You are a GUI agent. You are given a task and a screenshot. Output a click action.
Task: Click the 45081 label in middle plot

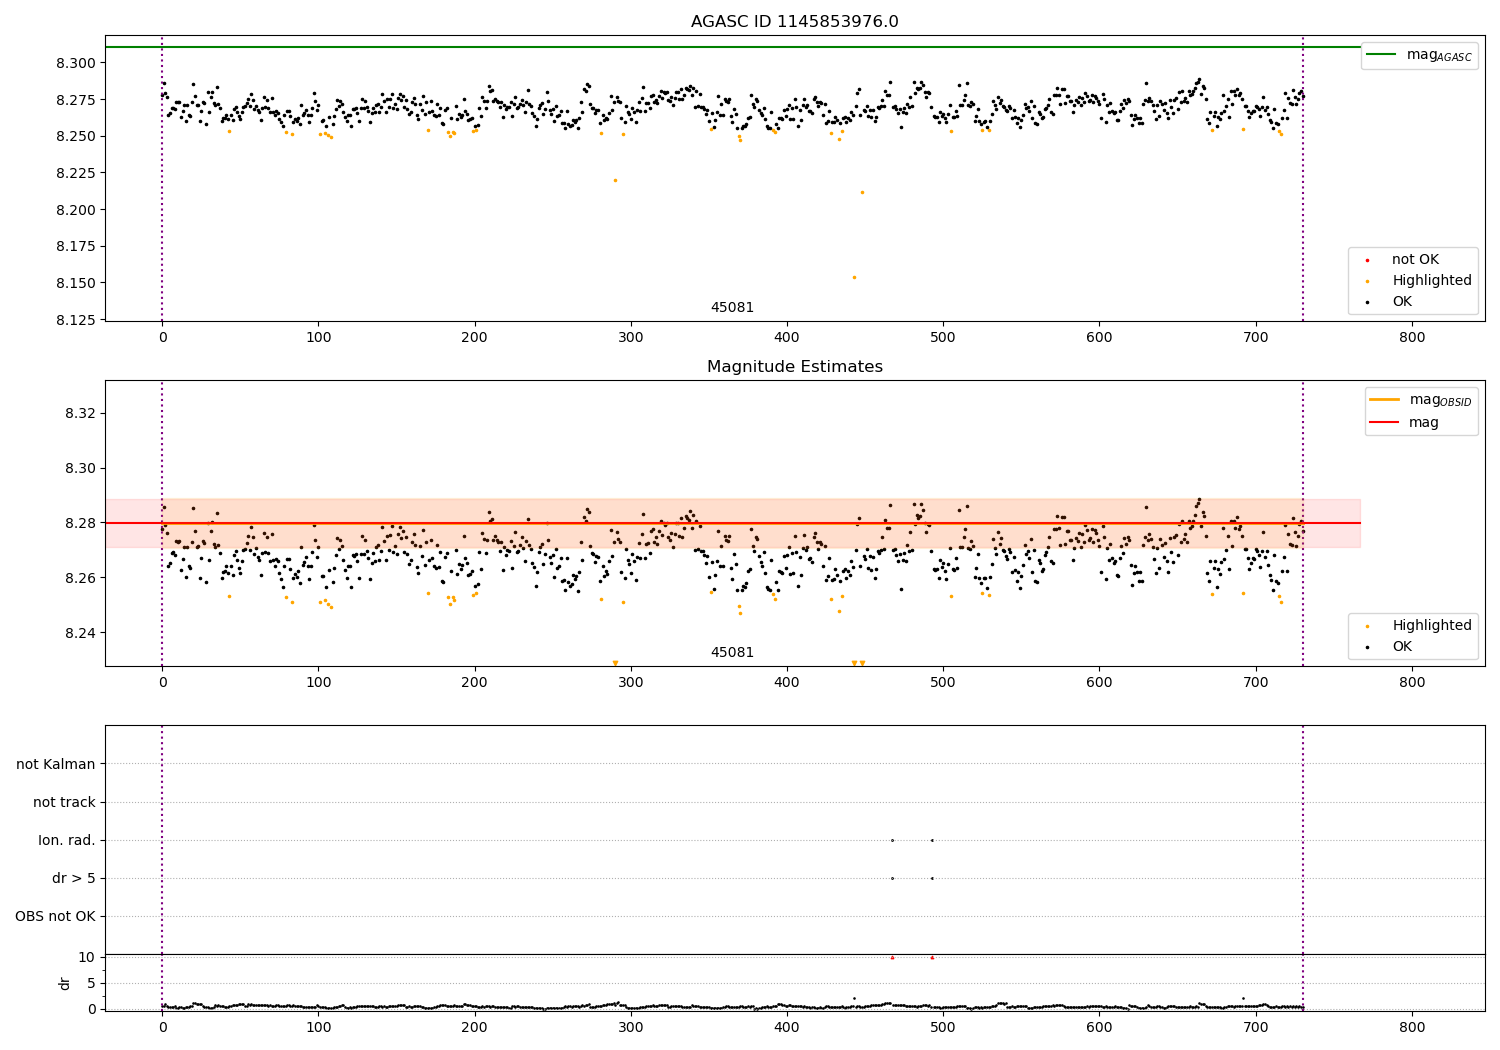(x=732, y=653)
